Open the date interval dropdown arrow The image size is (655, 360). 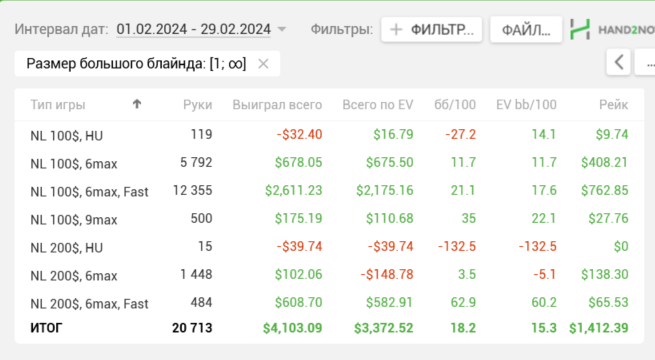pyautogui.click(x=282, y=29)
